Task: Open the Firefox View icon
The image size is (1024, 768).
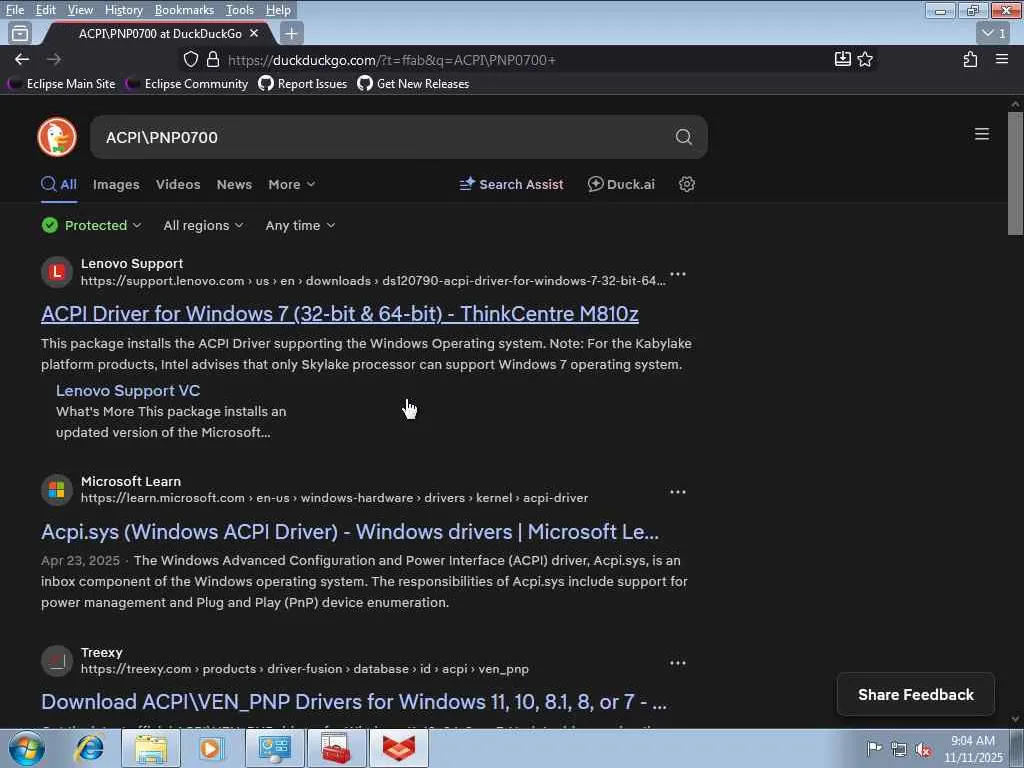Action: [x=20, y=33]
